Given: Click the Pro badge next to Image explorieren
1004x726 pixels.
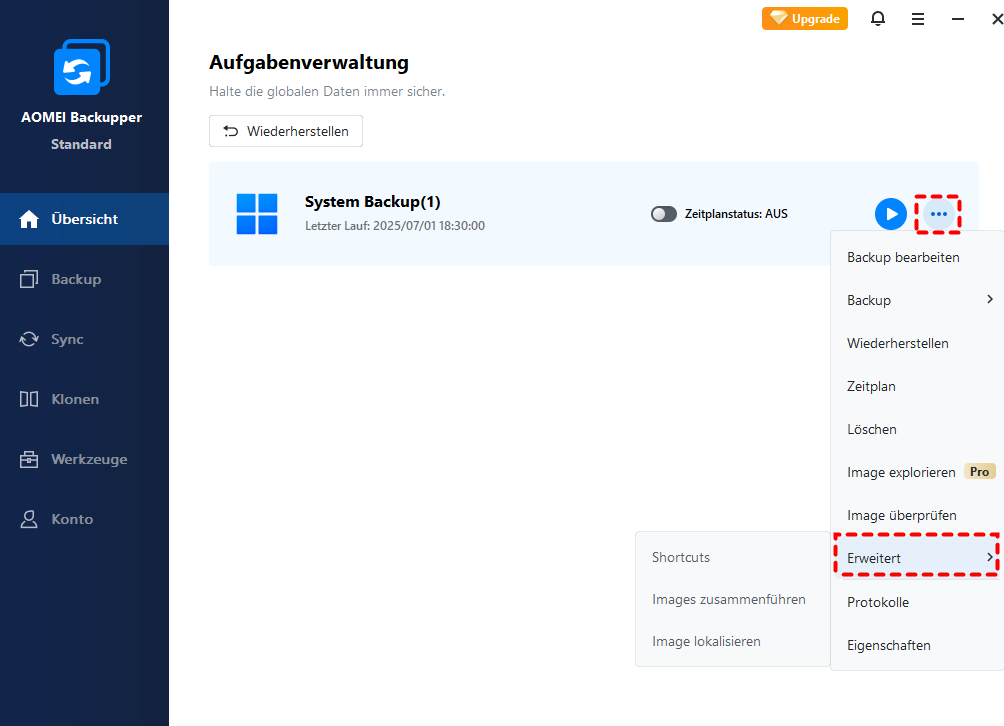Looking at the screenshot, I should (x=979, y=472).
